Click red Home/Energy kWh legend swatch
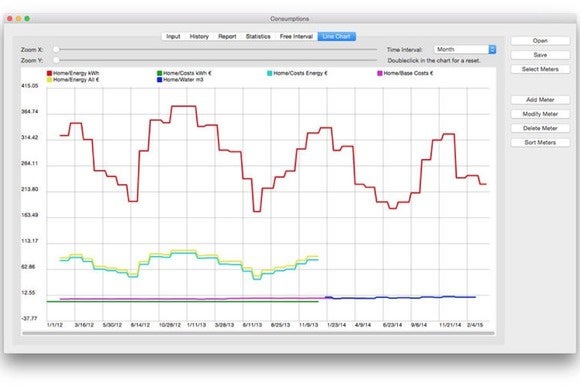This screenshot has width=580, height=388. [x=49, y=73]
